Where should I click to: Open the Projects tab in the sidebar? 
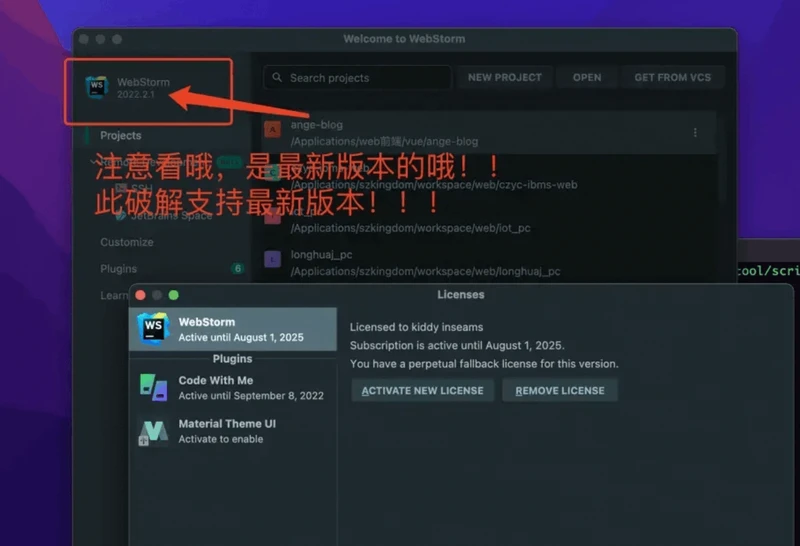tap(121, 136)
